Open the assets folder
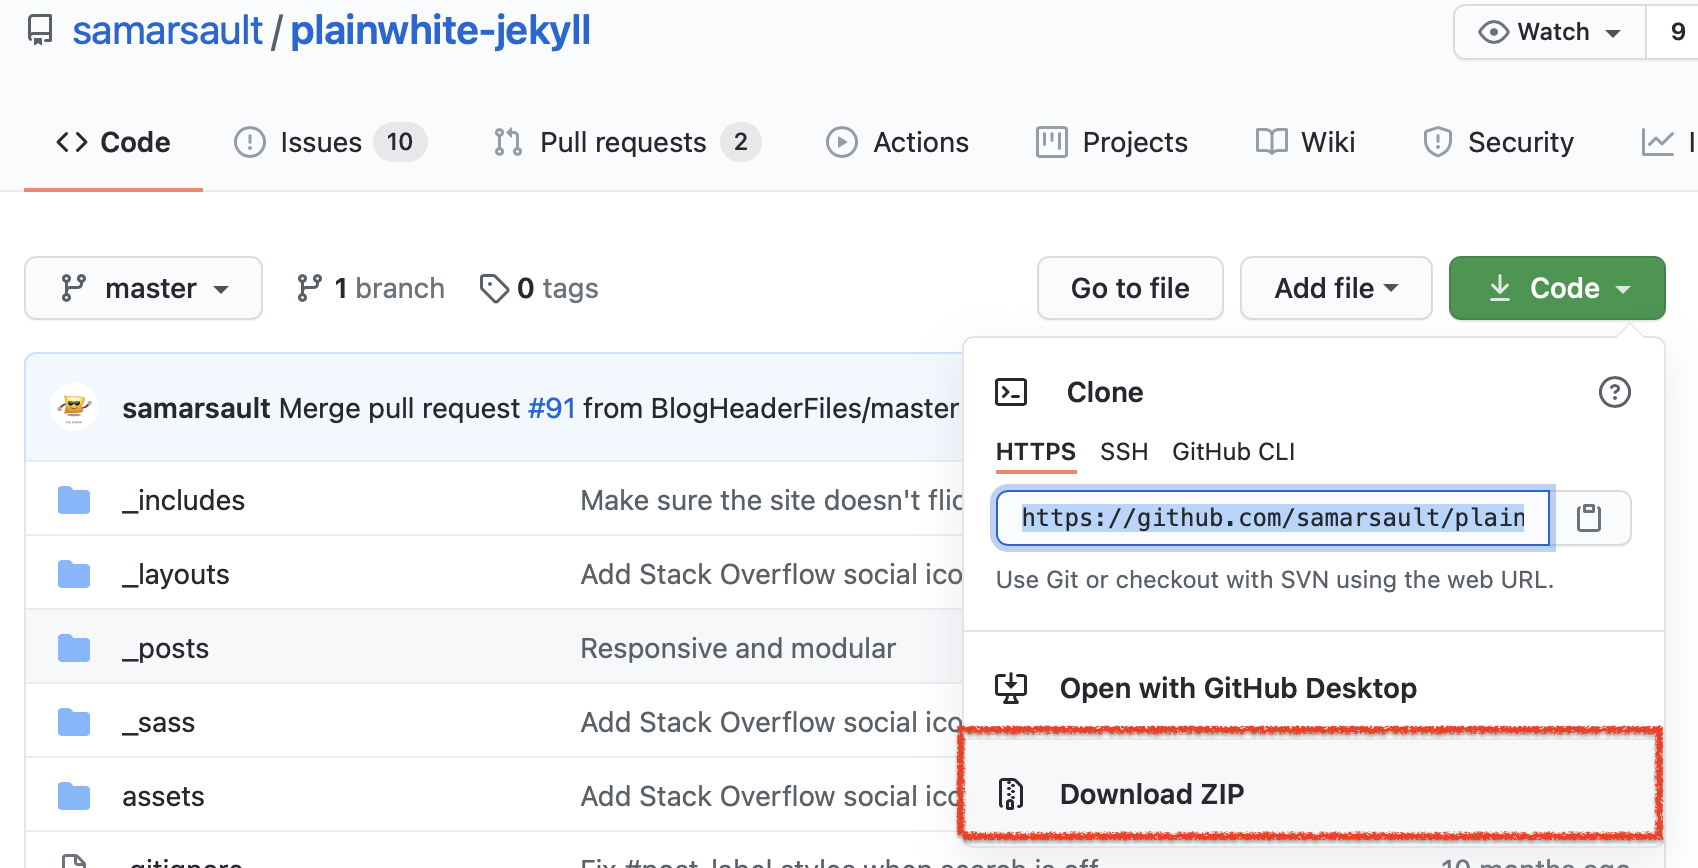 coord(163,796)
